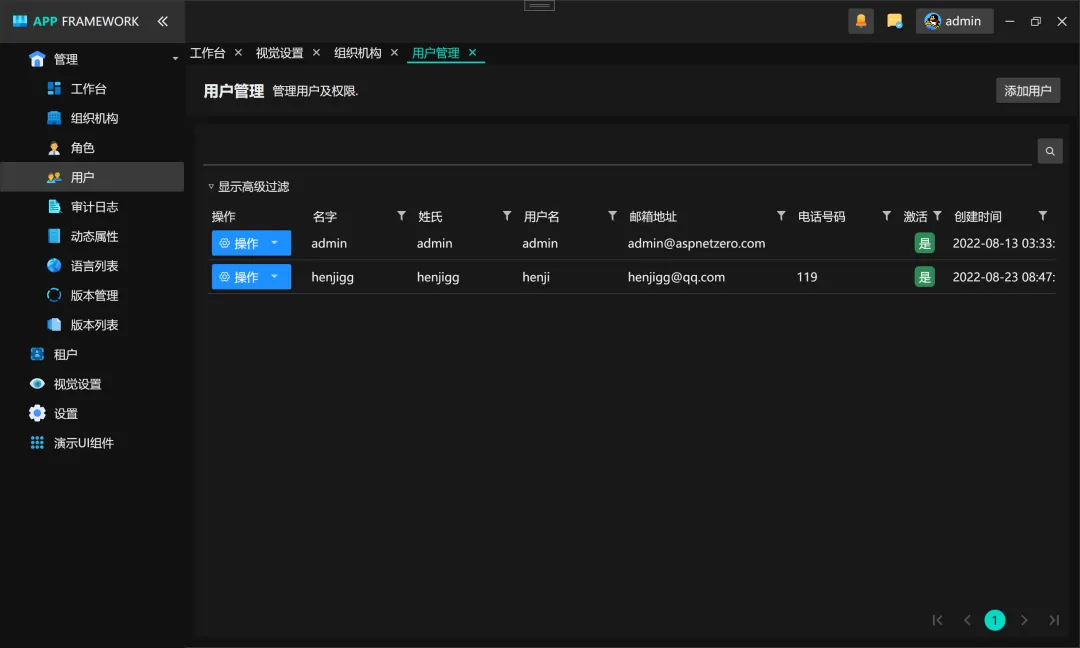Open the 操作 dropdown on the admin row
The image size is (1080, 648).
[250, 242]
